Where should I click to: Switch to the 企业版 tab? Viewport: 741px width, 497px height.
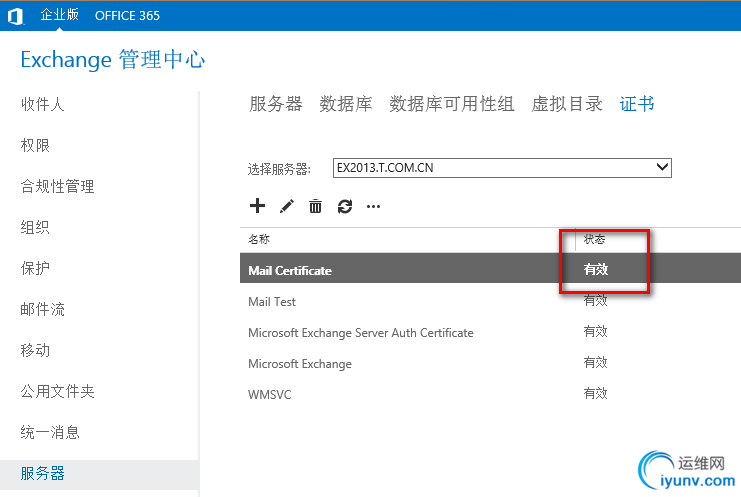pyautogui.click(x=60, y=15)
